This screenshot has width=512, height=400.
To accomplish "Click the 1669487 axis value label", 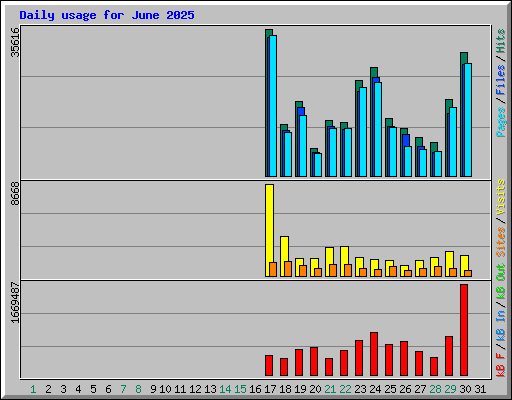I will click(x=15, y=303).
